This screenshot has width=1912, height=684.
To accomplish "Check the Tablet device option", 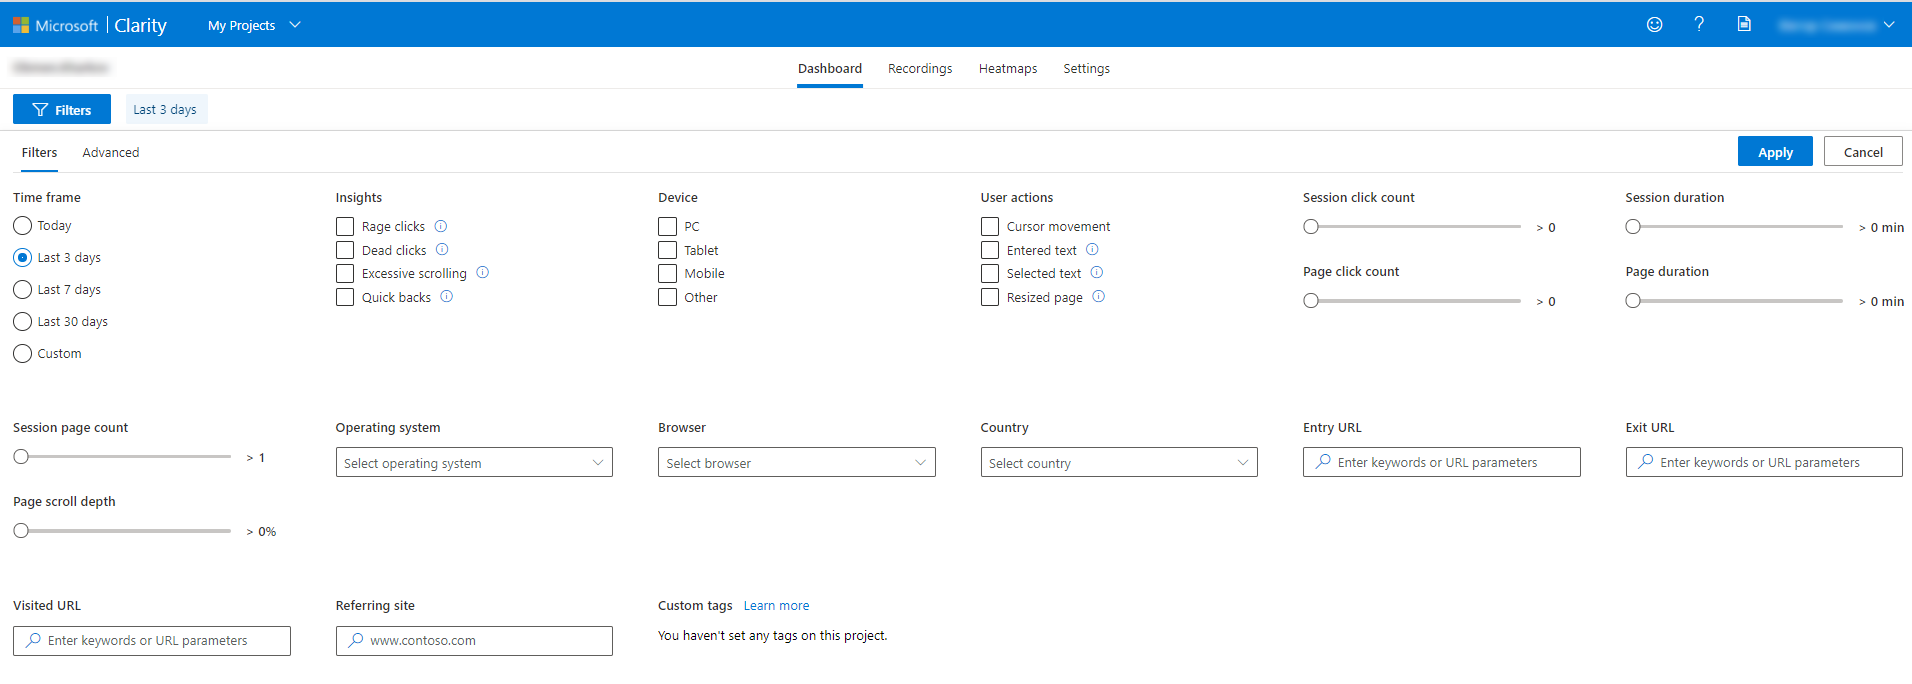I will pos(667,250).
